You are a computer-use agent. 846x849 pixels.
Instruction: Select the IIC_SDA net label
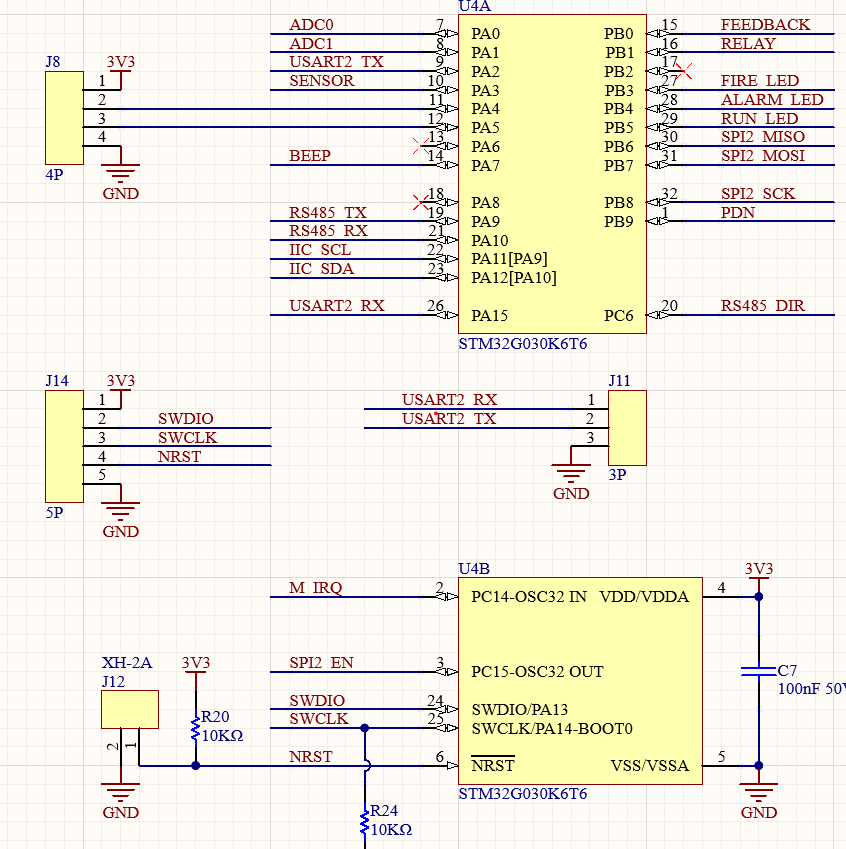[322, 269]
